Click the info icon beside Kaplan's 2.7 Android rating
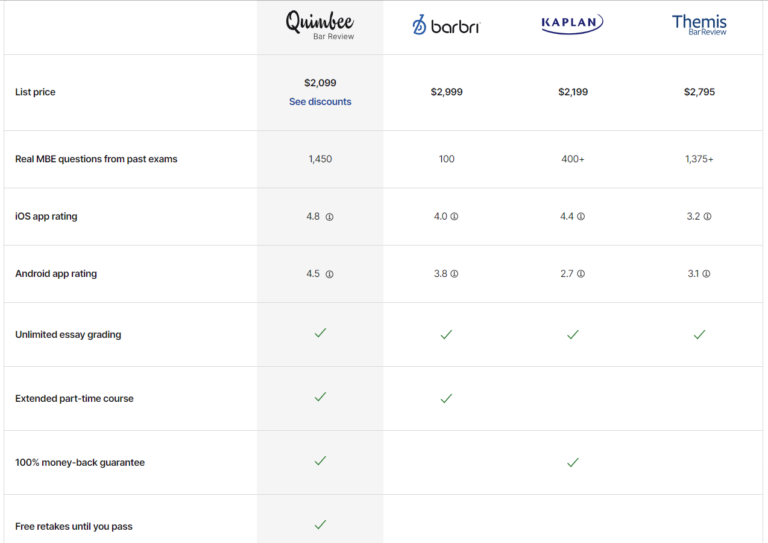This screenshot has height=543, width=768. click(581, 273)
